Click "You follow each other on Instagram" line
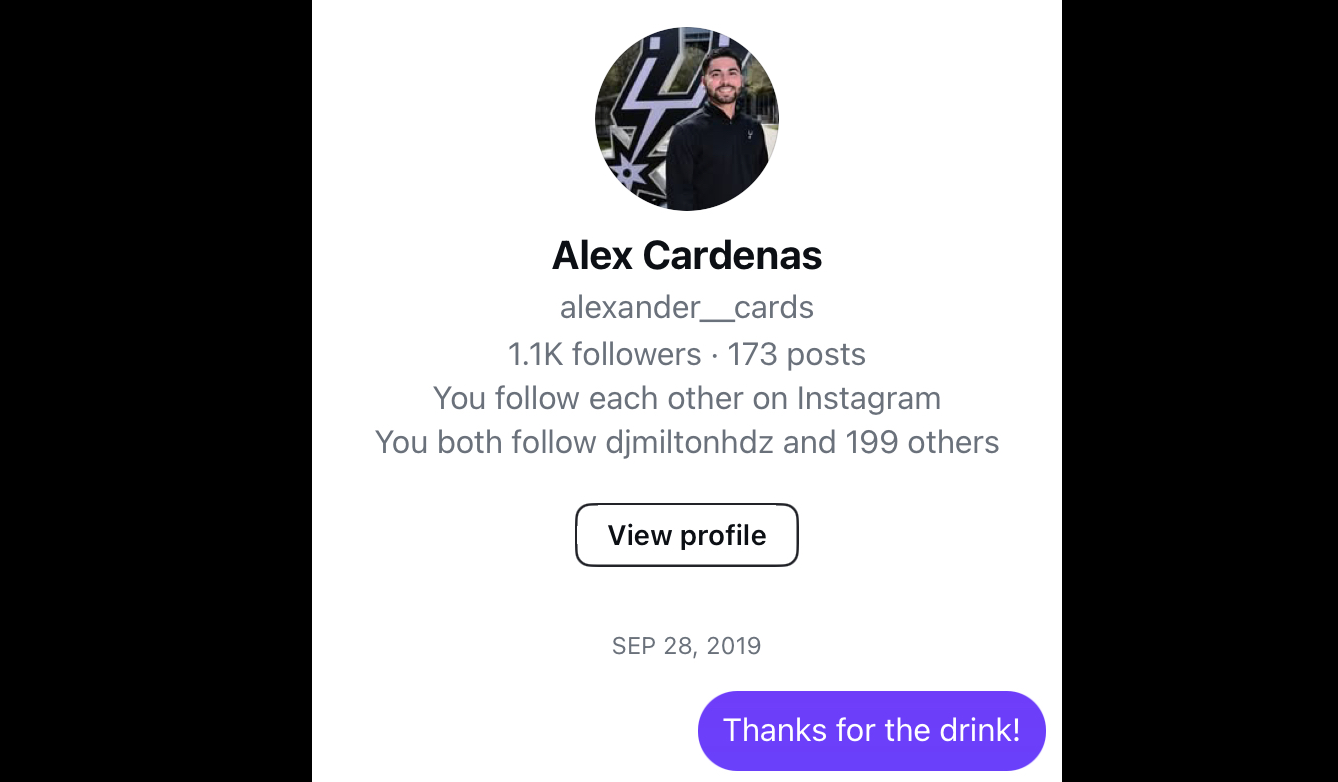The image size is (1338, 782). [687, 398]
